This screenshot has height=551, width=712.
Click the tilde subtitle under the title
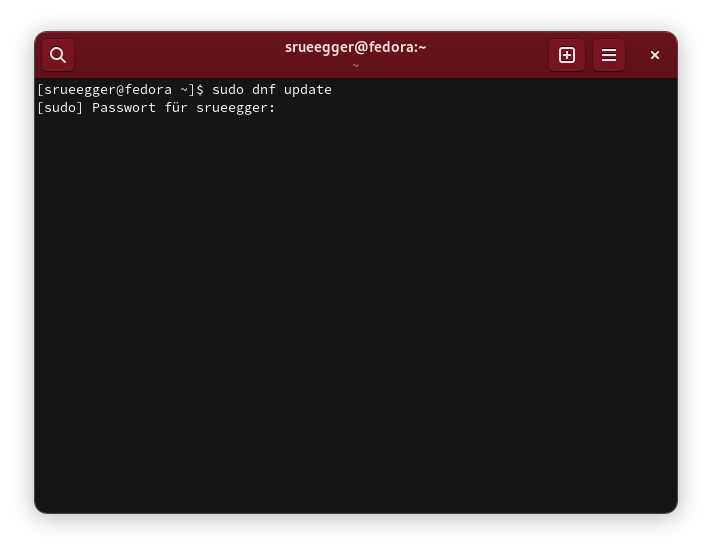click(355, 66)
